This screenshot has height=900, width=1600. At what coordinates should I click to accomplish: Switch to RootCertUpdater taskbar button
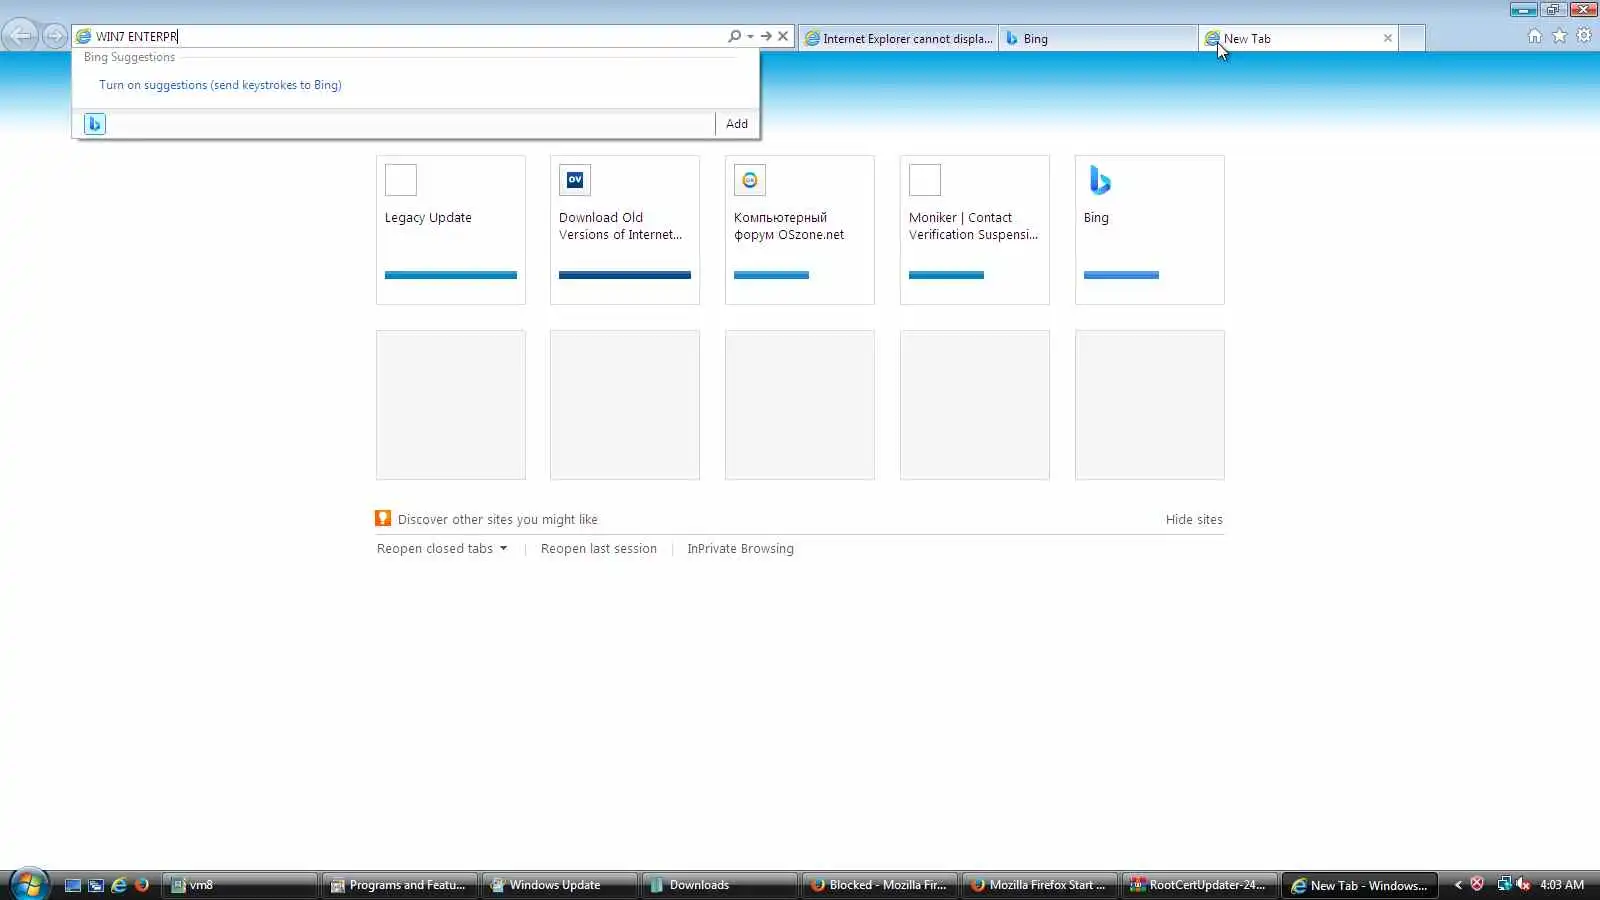1200,885
